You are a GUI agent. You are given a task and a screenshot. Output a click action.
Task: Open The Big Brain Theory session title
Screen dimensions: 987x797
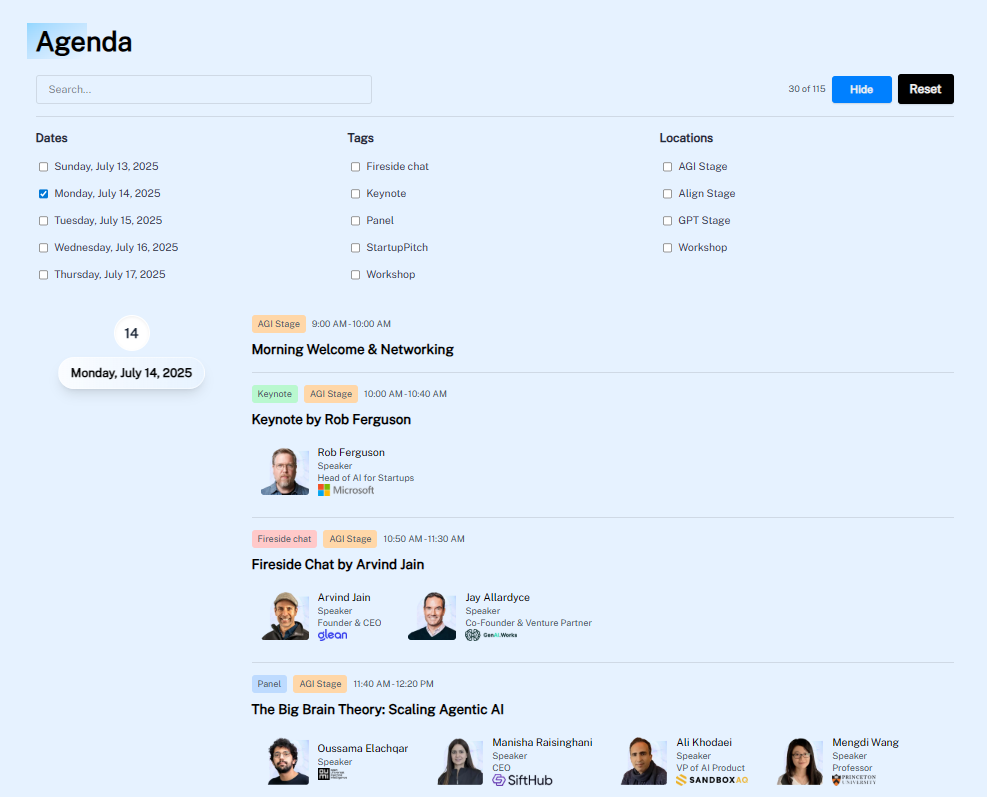pyautogui.click(x=377, y=710)
